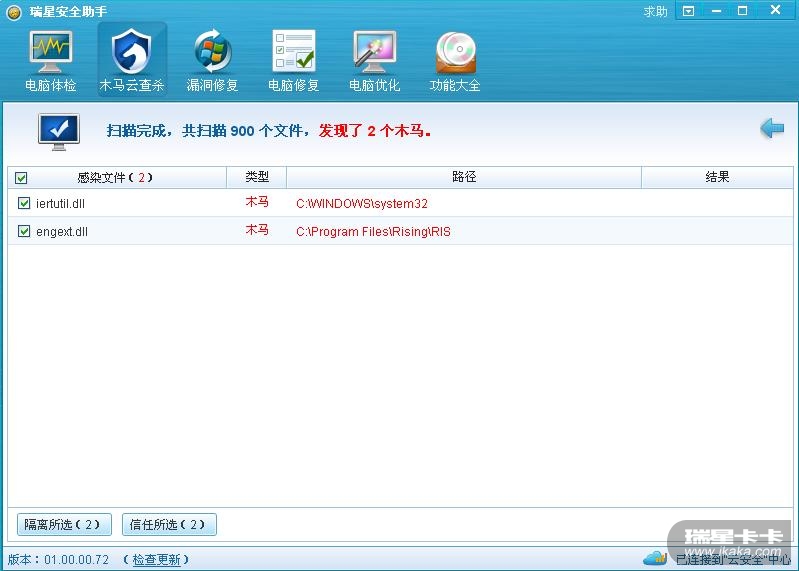Open the 漏洞修复 Windows logo icon
This screenshot has height=571, width=799.
pos(212,52)
